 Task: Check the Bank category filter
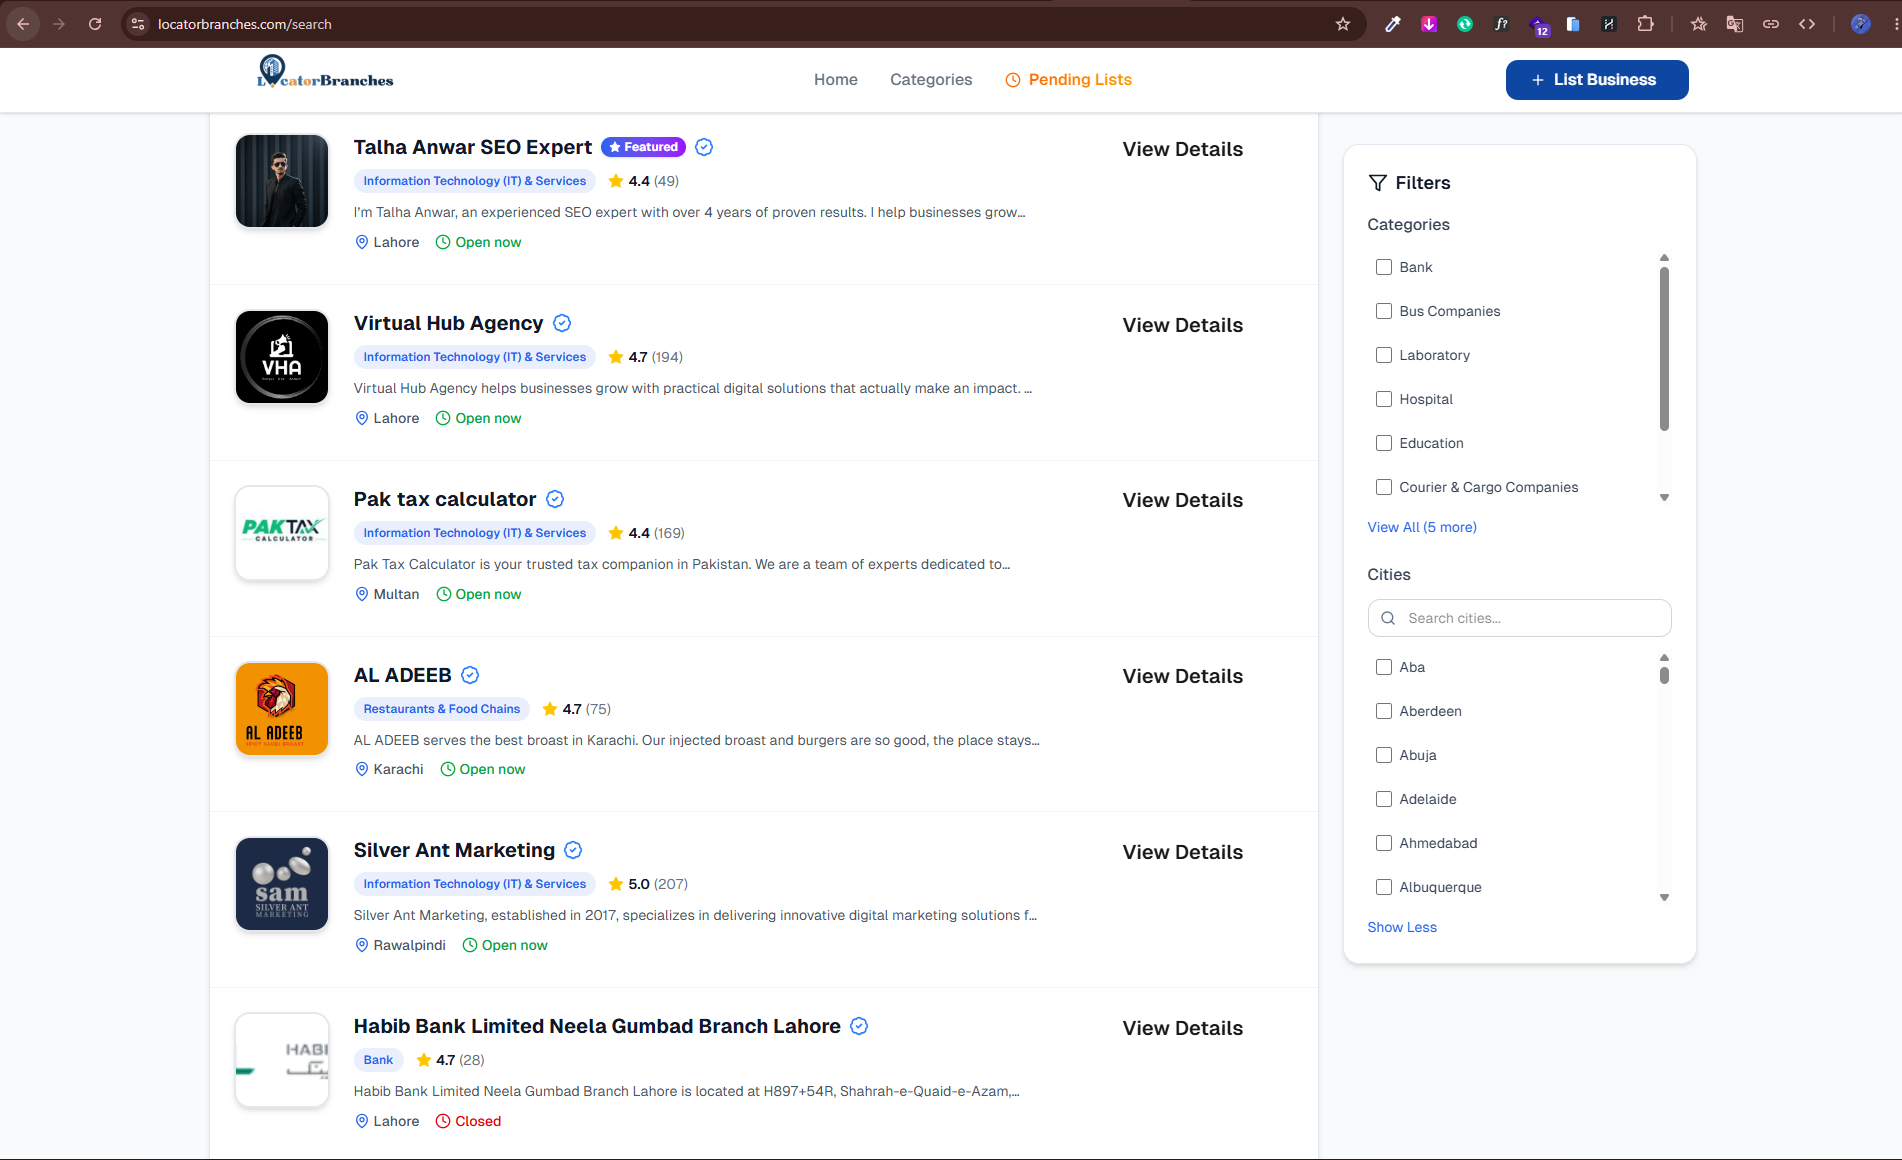(1384, 267)
